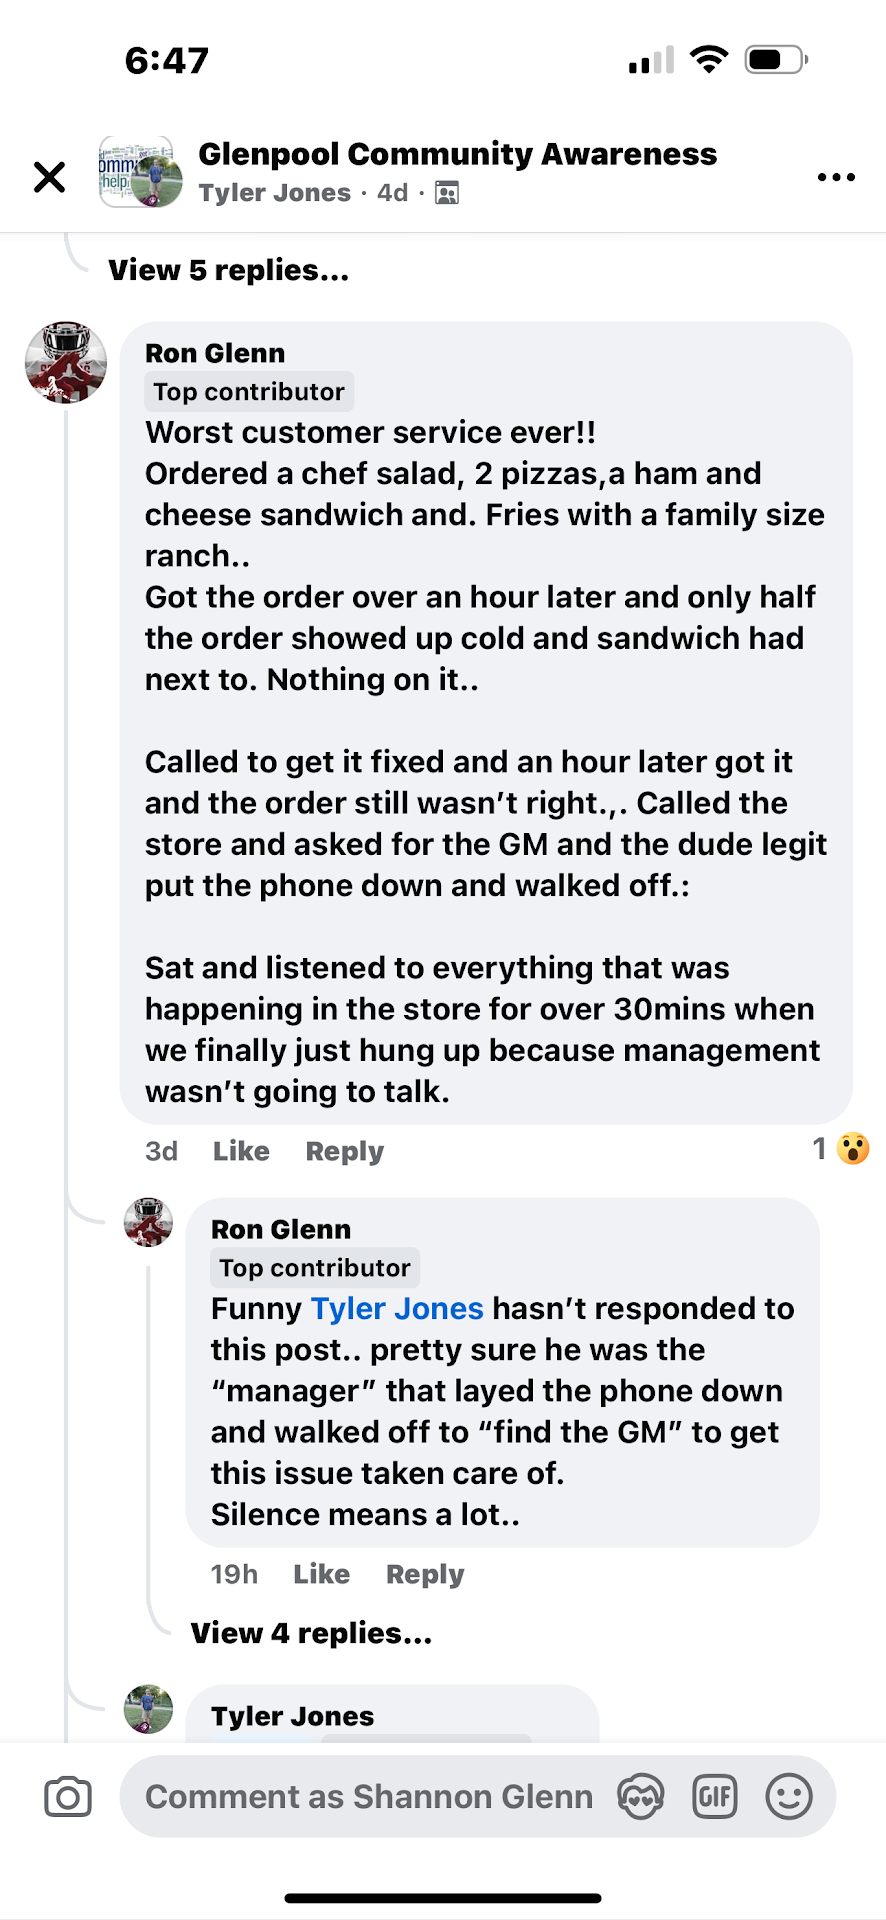Reply to the 19h comment
886x1920 pixels.
coord(425,1574)
